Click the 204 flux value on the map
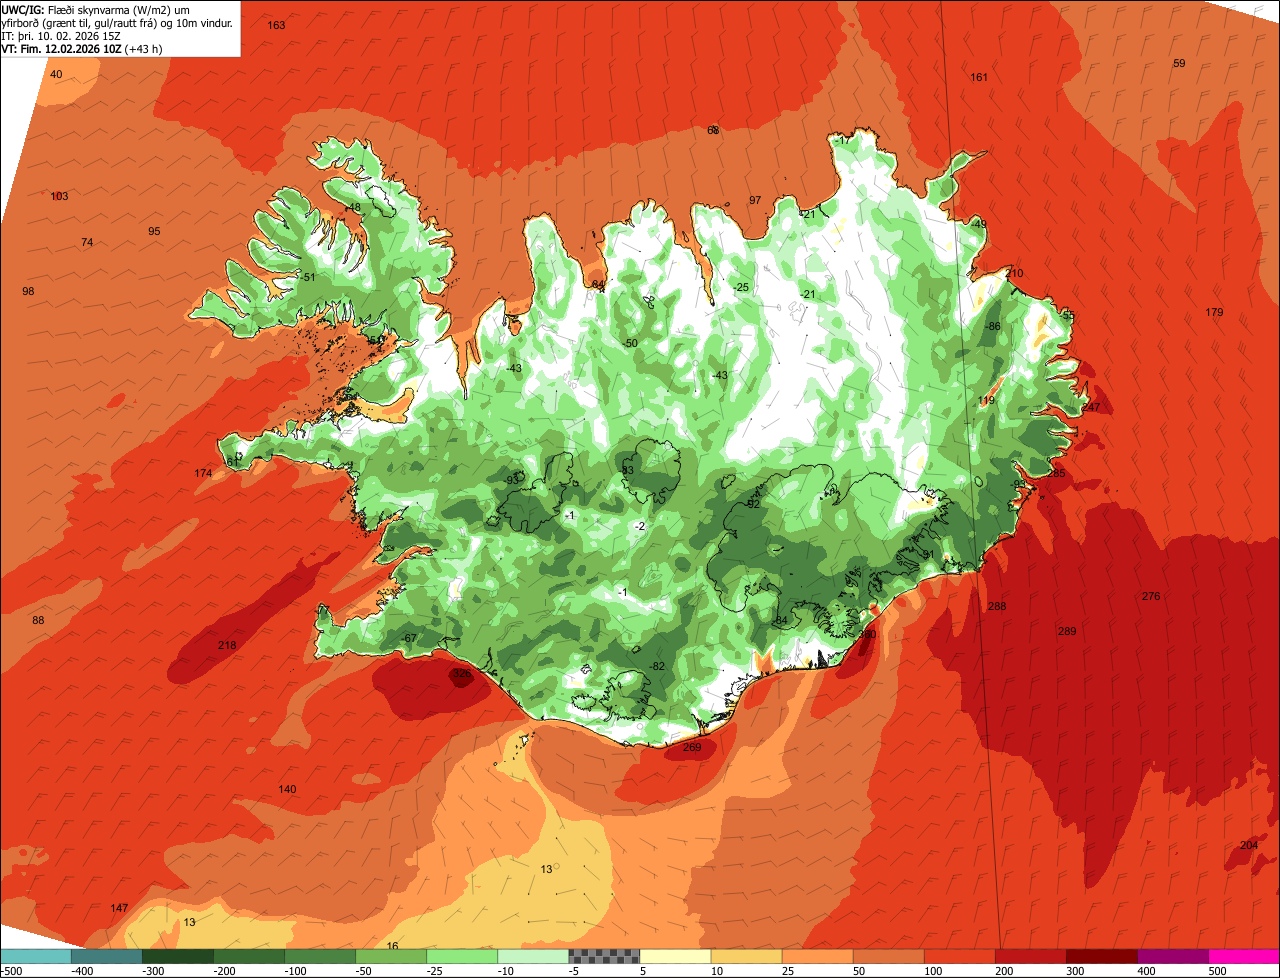The image size is (1280, 978). tap(1249, 845)
